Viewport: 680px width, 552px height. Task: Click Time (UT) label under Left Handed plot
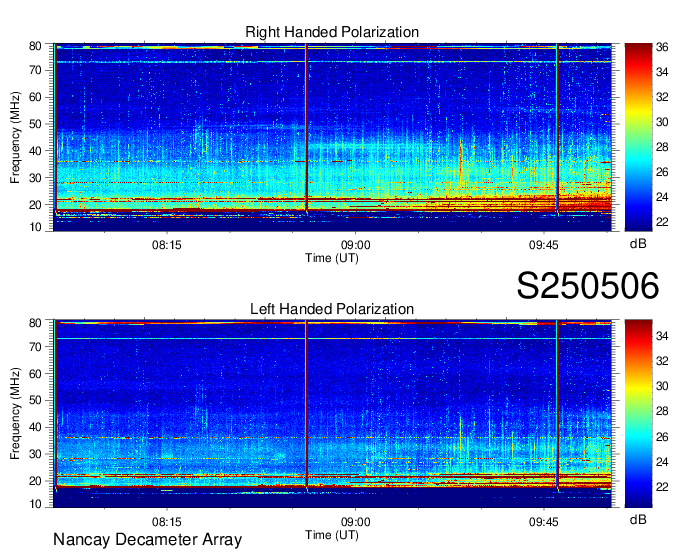[x=332, y=535]
